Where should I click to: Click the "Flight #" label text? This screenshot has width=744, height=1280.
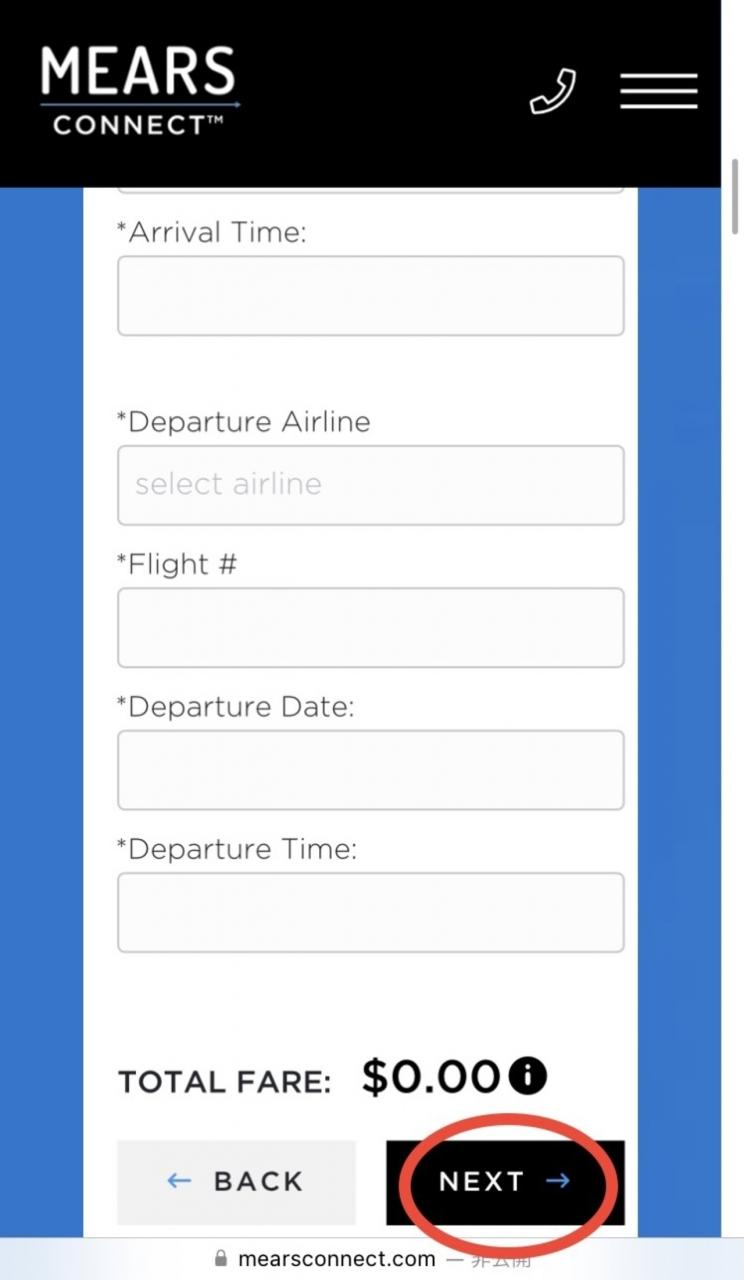pos(177,565)
